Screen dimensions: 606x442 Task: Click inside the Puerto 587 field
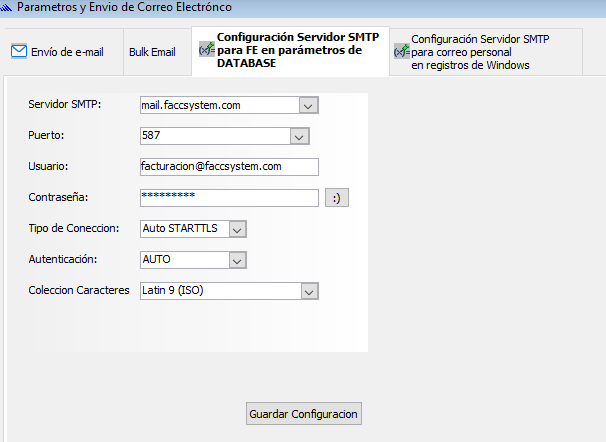(213, 136)
